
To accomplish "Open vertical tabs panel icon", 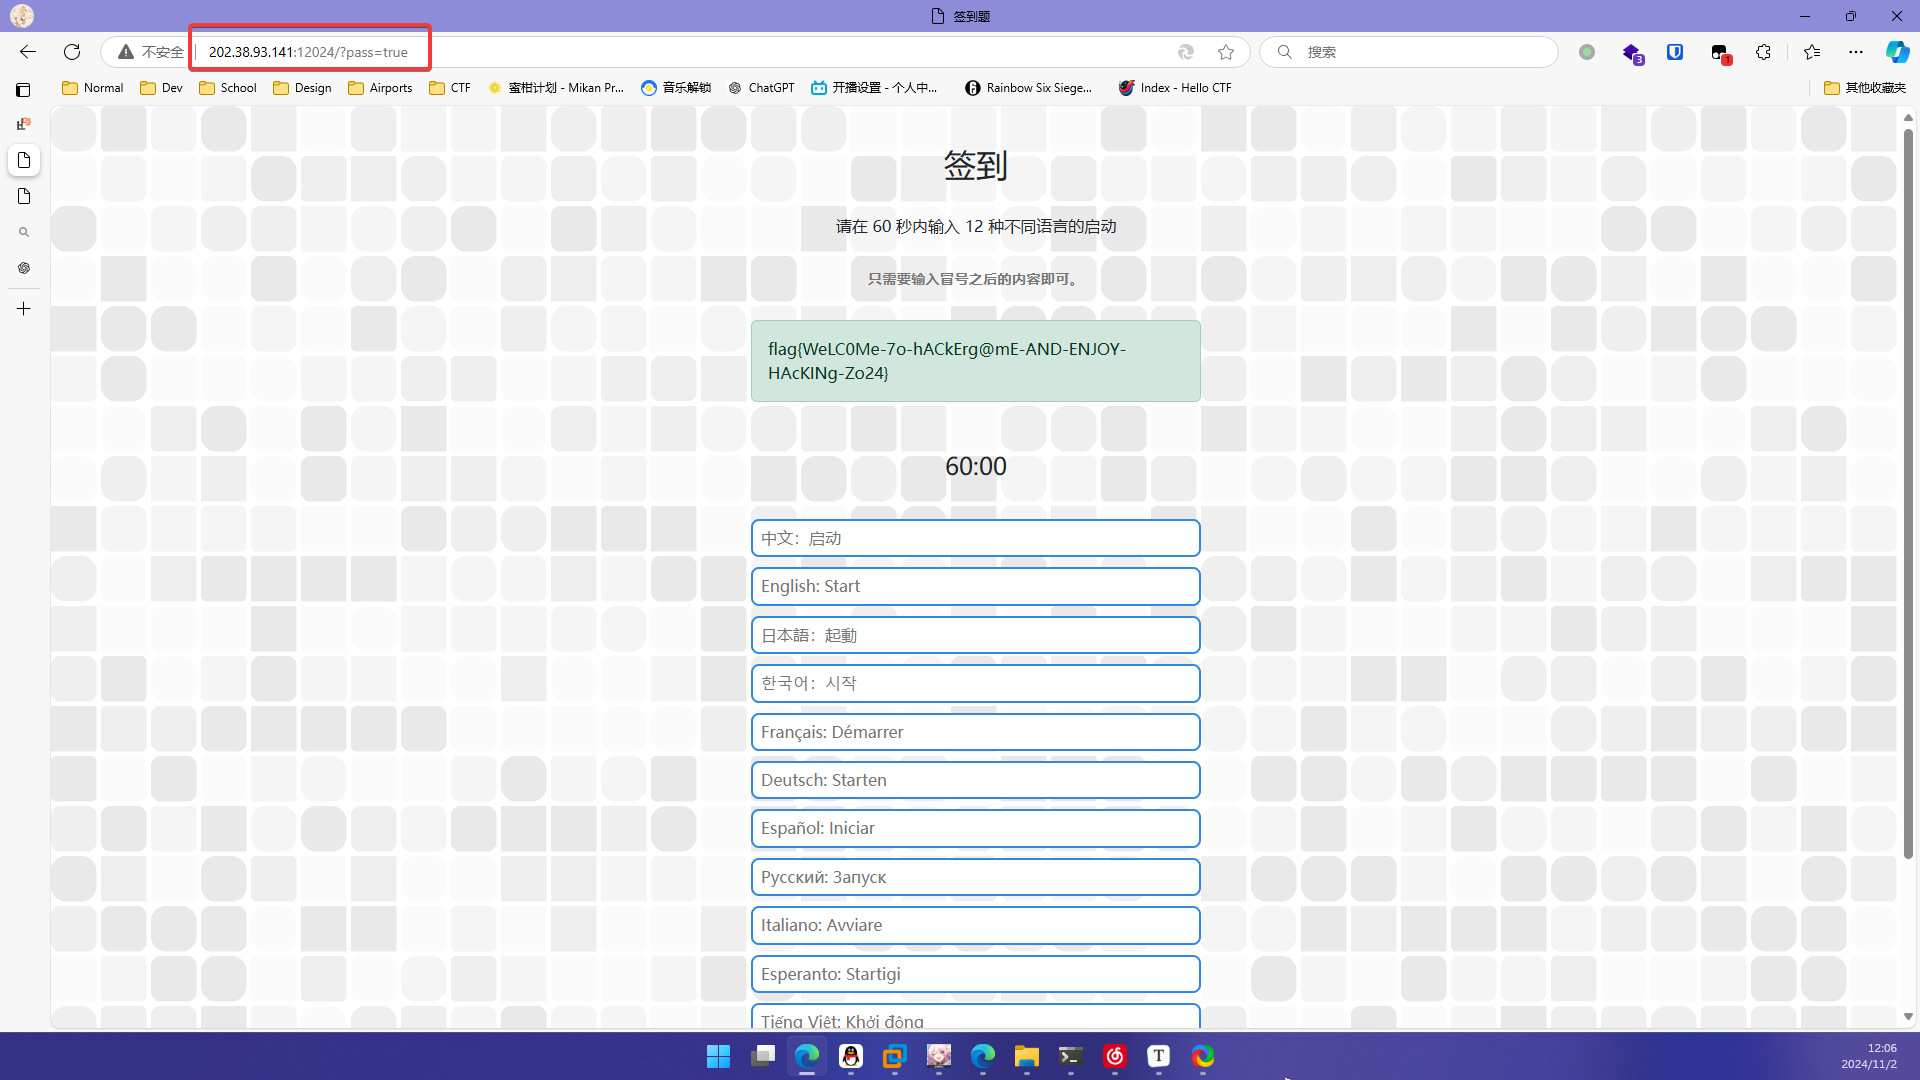I will click(23, 90).
